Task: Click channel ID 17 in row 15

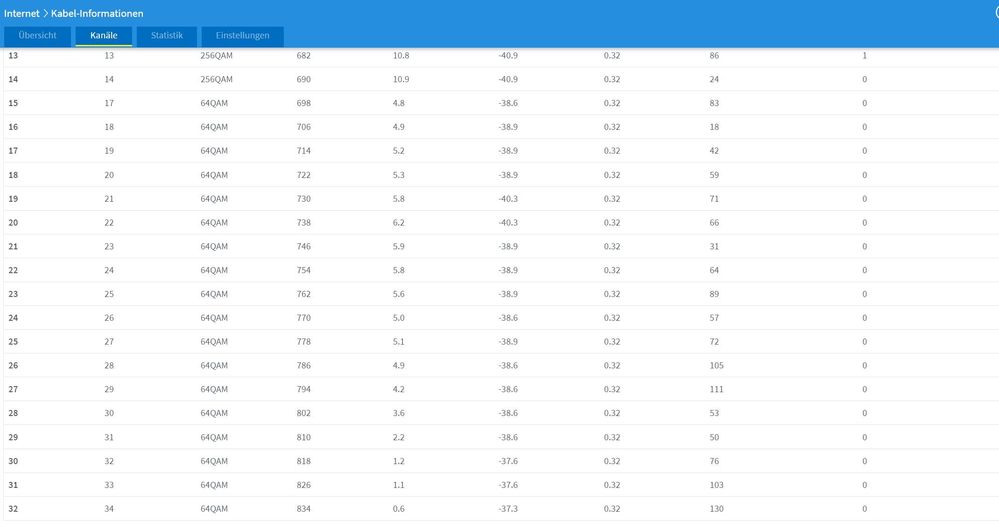Action: [109, 103]
